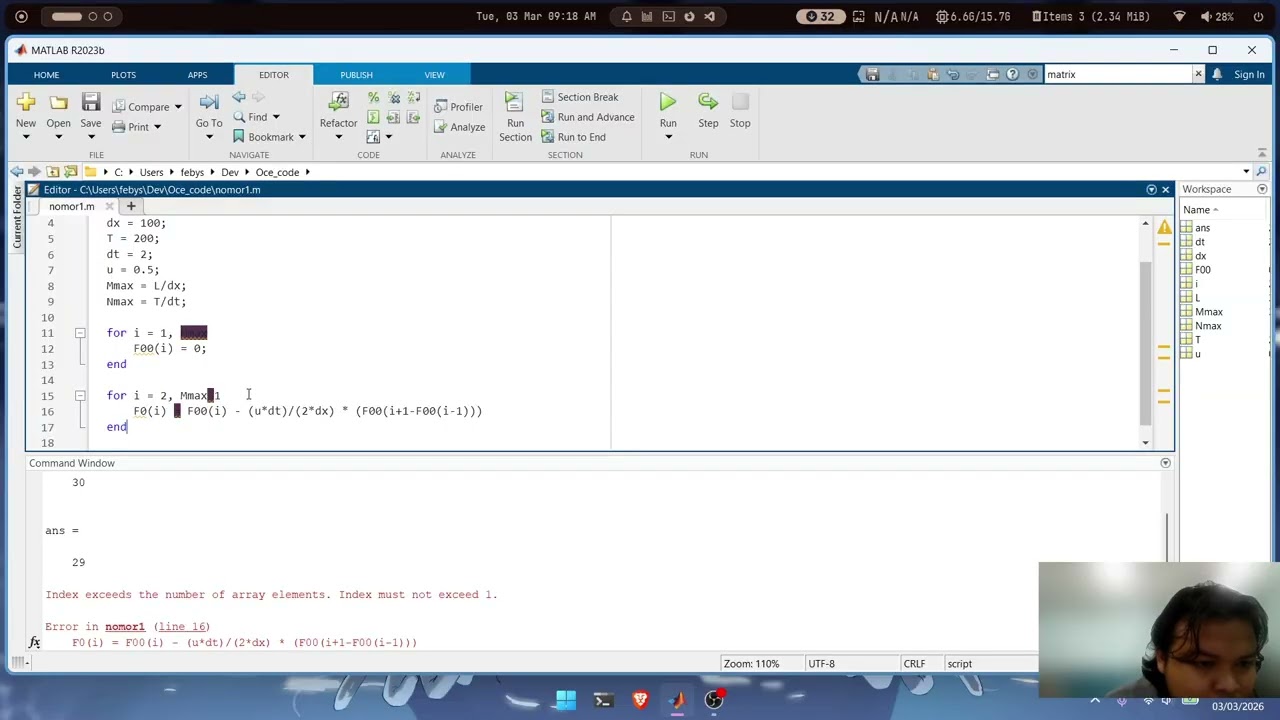Click the Open folder icon
The height and width of the screenshot is (720, 1280).
pyautogui.click(x=58, y=102)
